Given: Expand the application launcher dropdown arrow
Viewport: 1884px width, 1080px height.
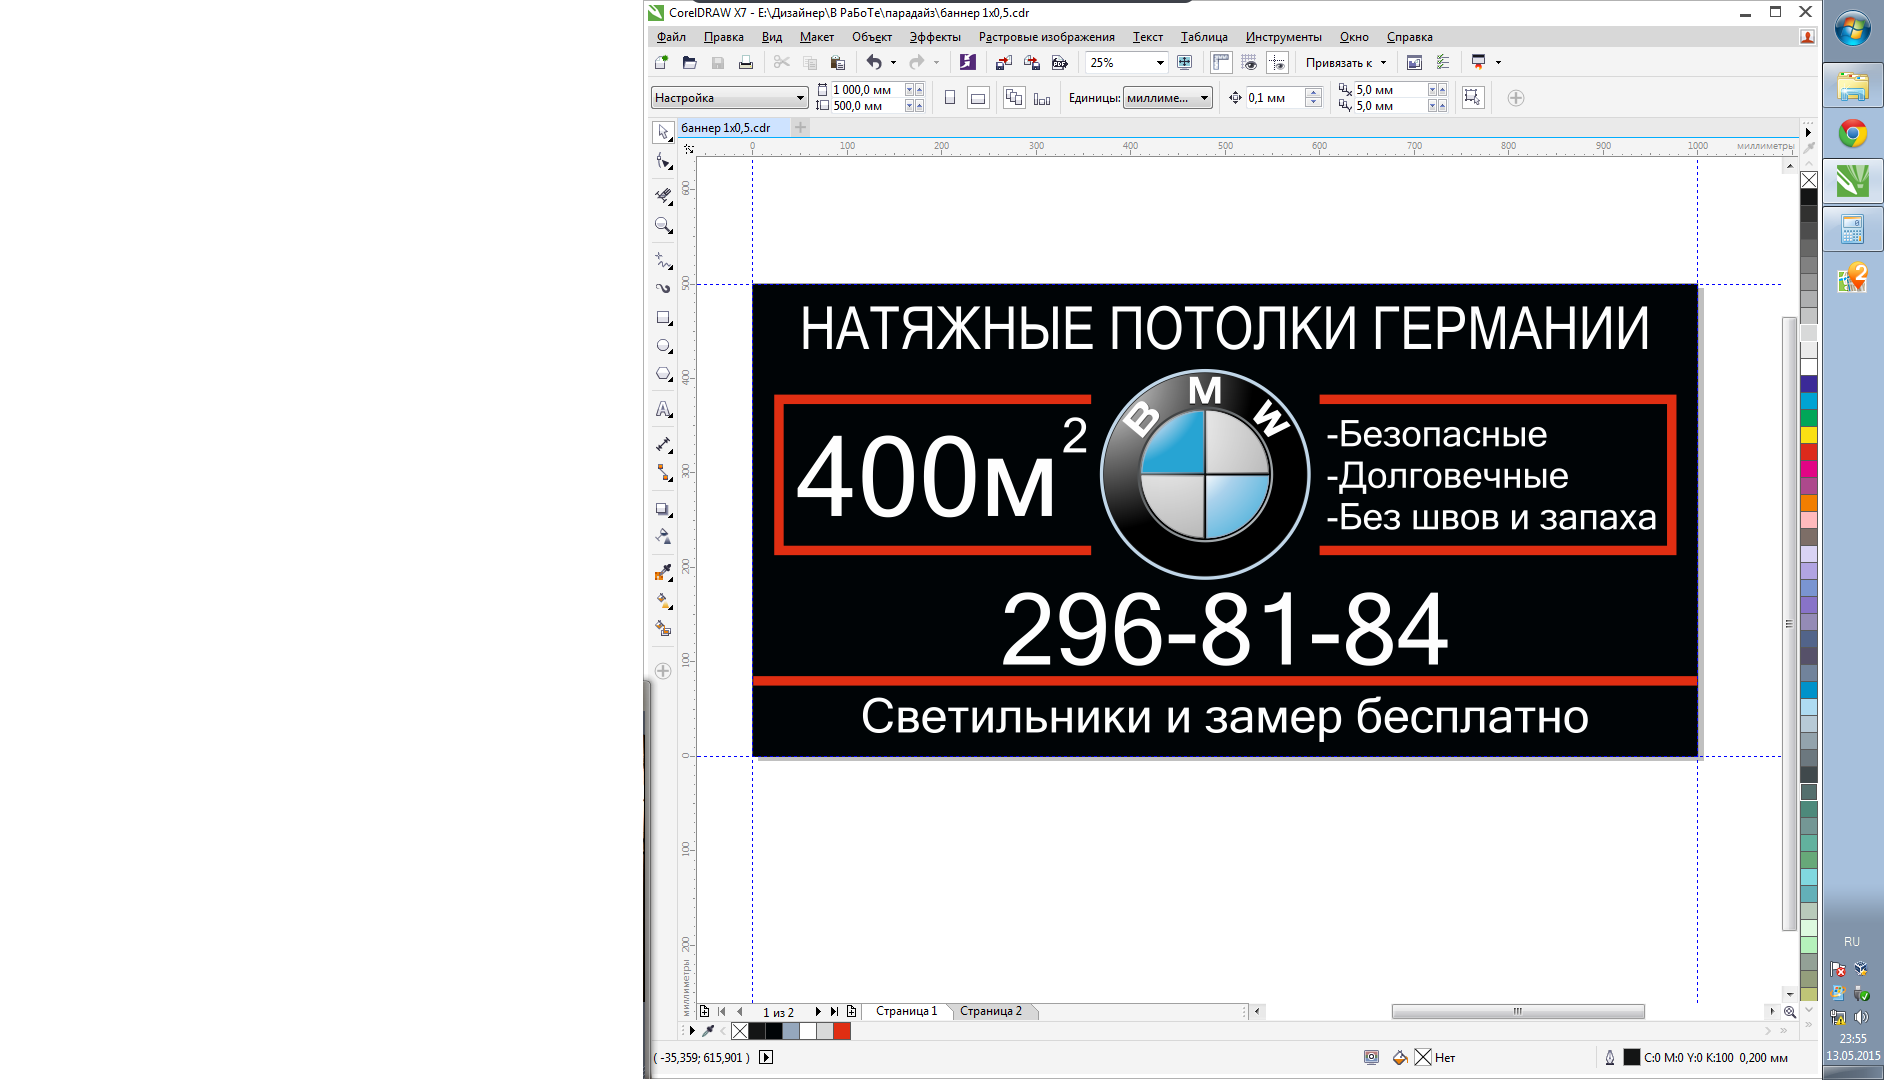Looking at the screenshot, I should tap(1498, 62).
